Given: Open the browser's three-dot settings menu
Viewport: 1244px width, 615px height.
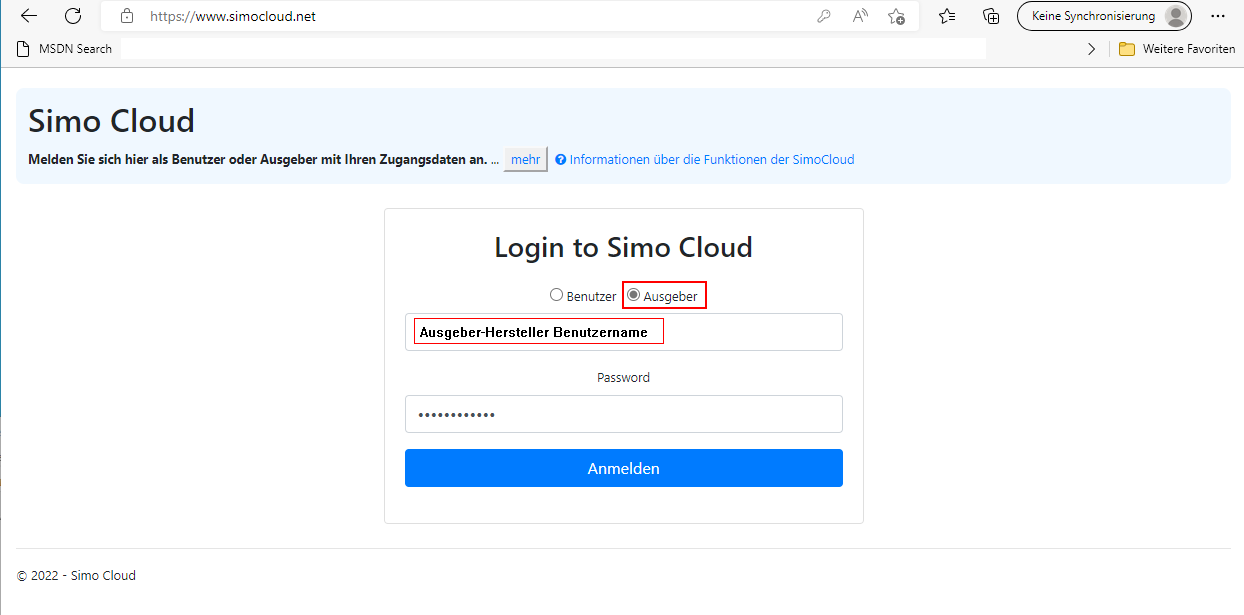Looking at the screenshot, I should (x=1217, y=16).
